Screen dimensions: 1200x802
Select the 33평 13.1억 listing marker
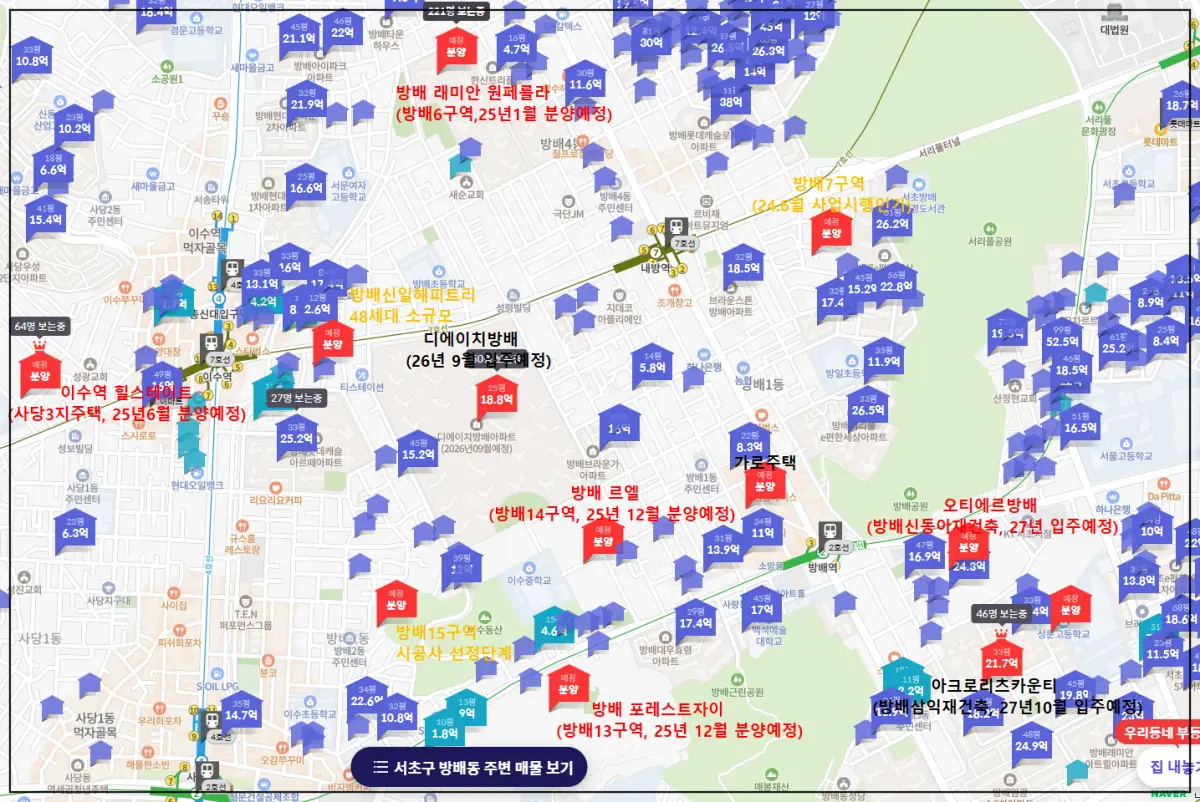tap(261, 283)
